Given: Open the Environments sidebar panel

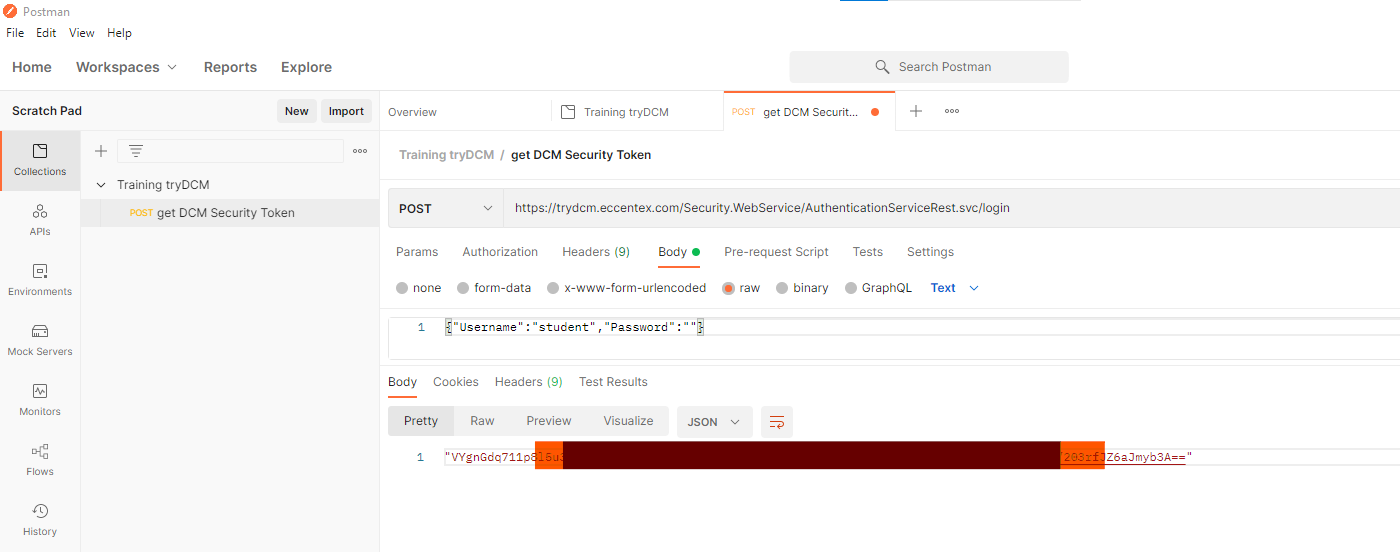Looking at the screenshot, I should [40, 280].
